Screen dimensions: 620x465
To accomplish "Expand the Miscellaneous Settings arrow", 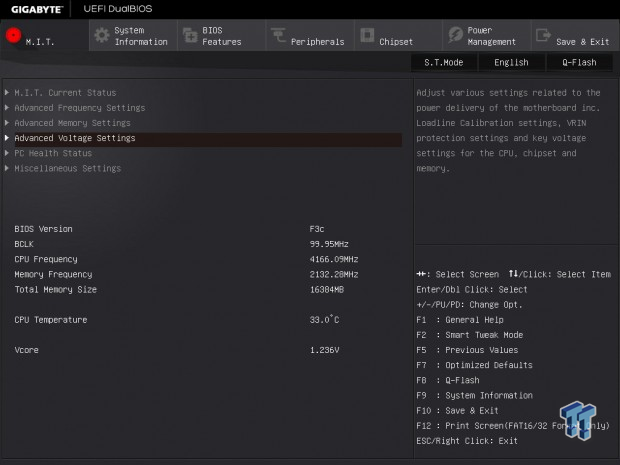I will [7, 168].
